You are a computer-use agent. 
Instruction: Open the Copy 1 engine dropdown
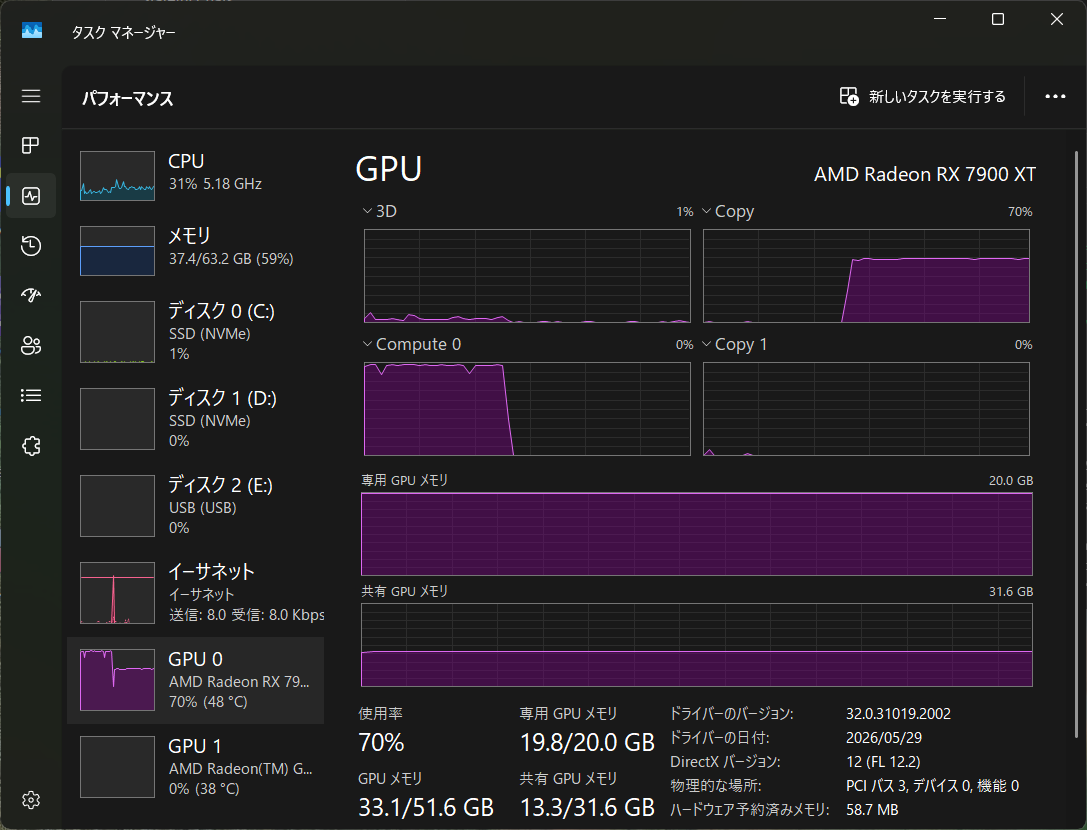735,345
